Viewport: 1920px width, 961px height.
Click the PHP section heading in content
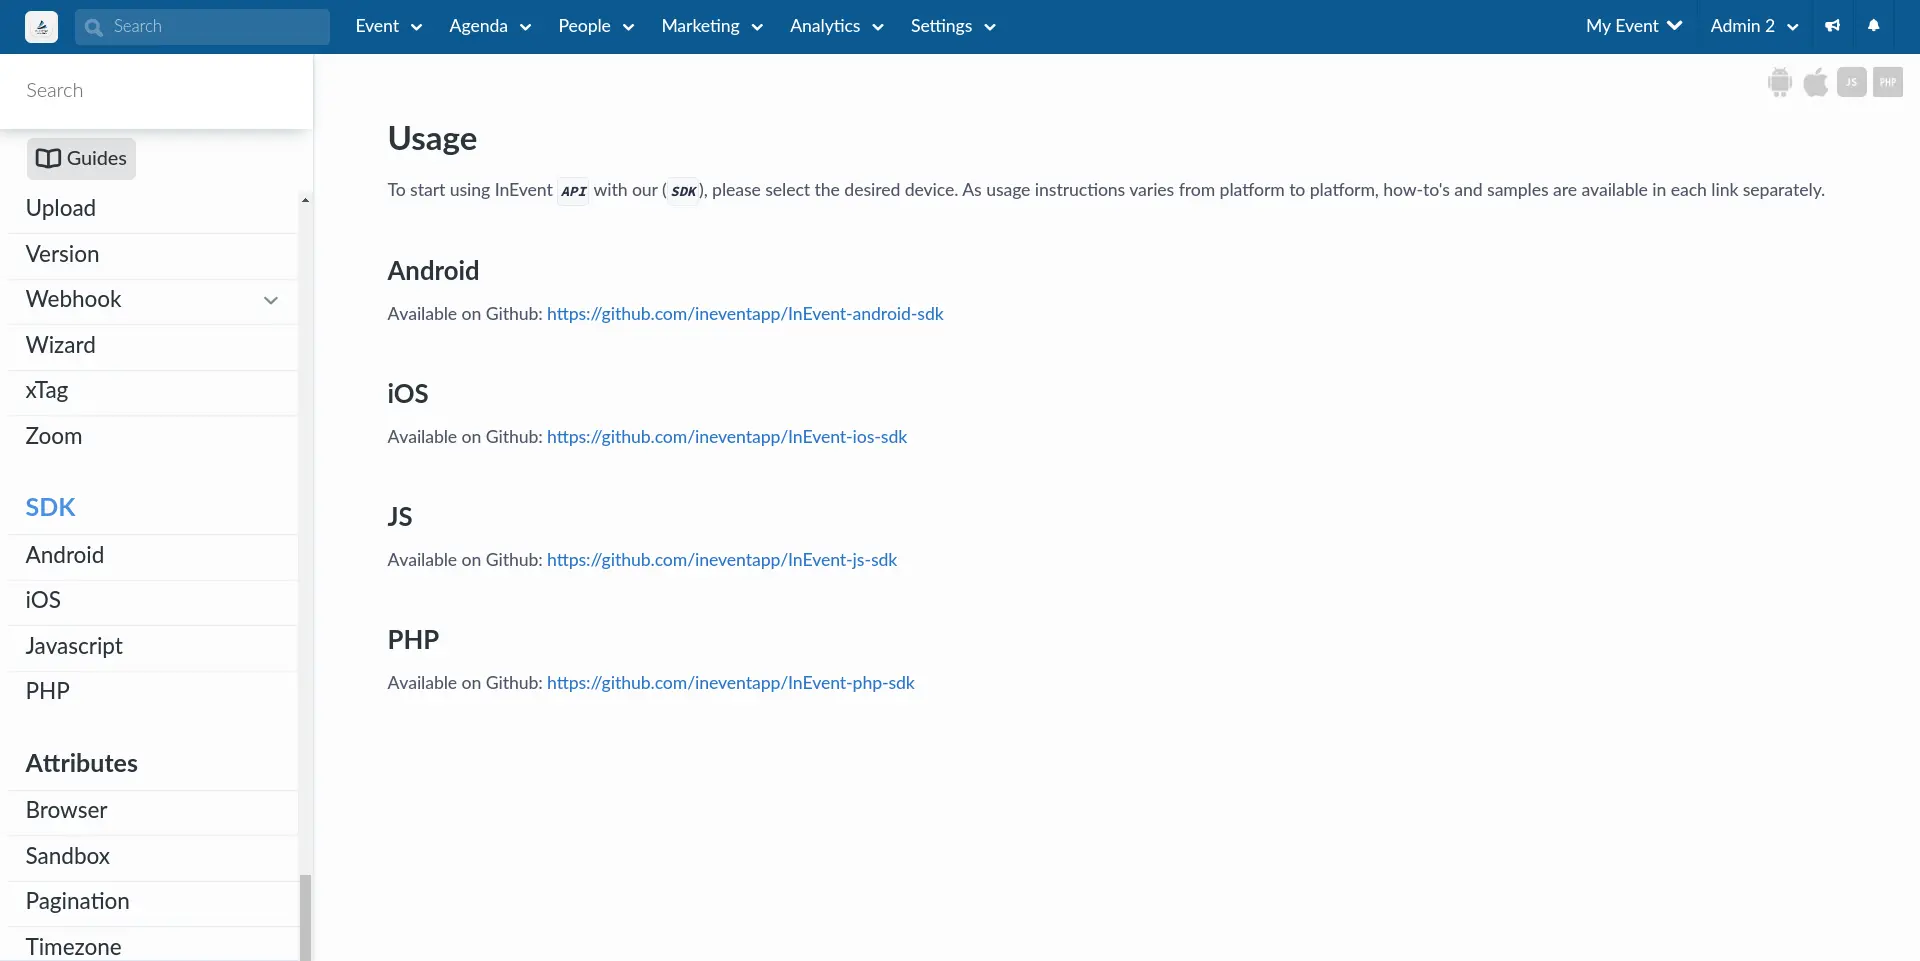click(x=413, y=640)
